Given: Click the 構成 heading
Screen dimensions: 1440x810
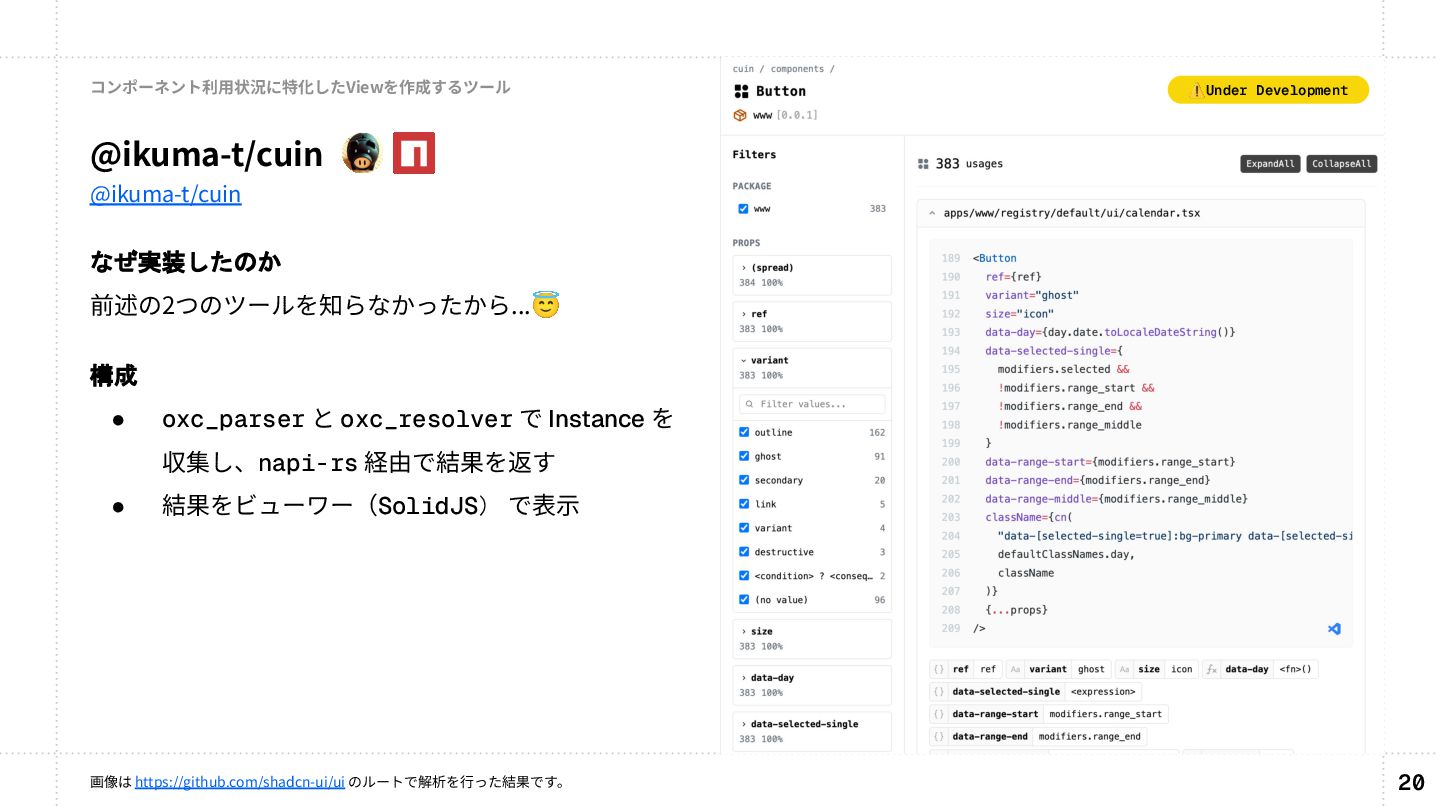Looking at the screenshot, I should pos(113,376).
